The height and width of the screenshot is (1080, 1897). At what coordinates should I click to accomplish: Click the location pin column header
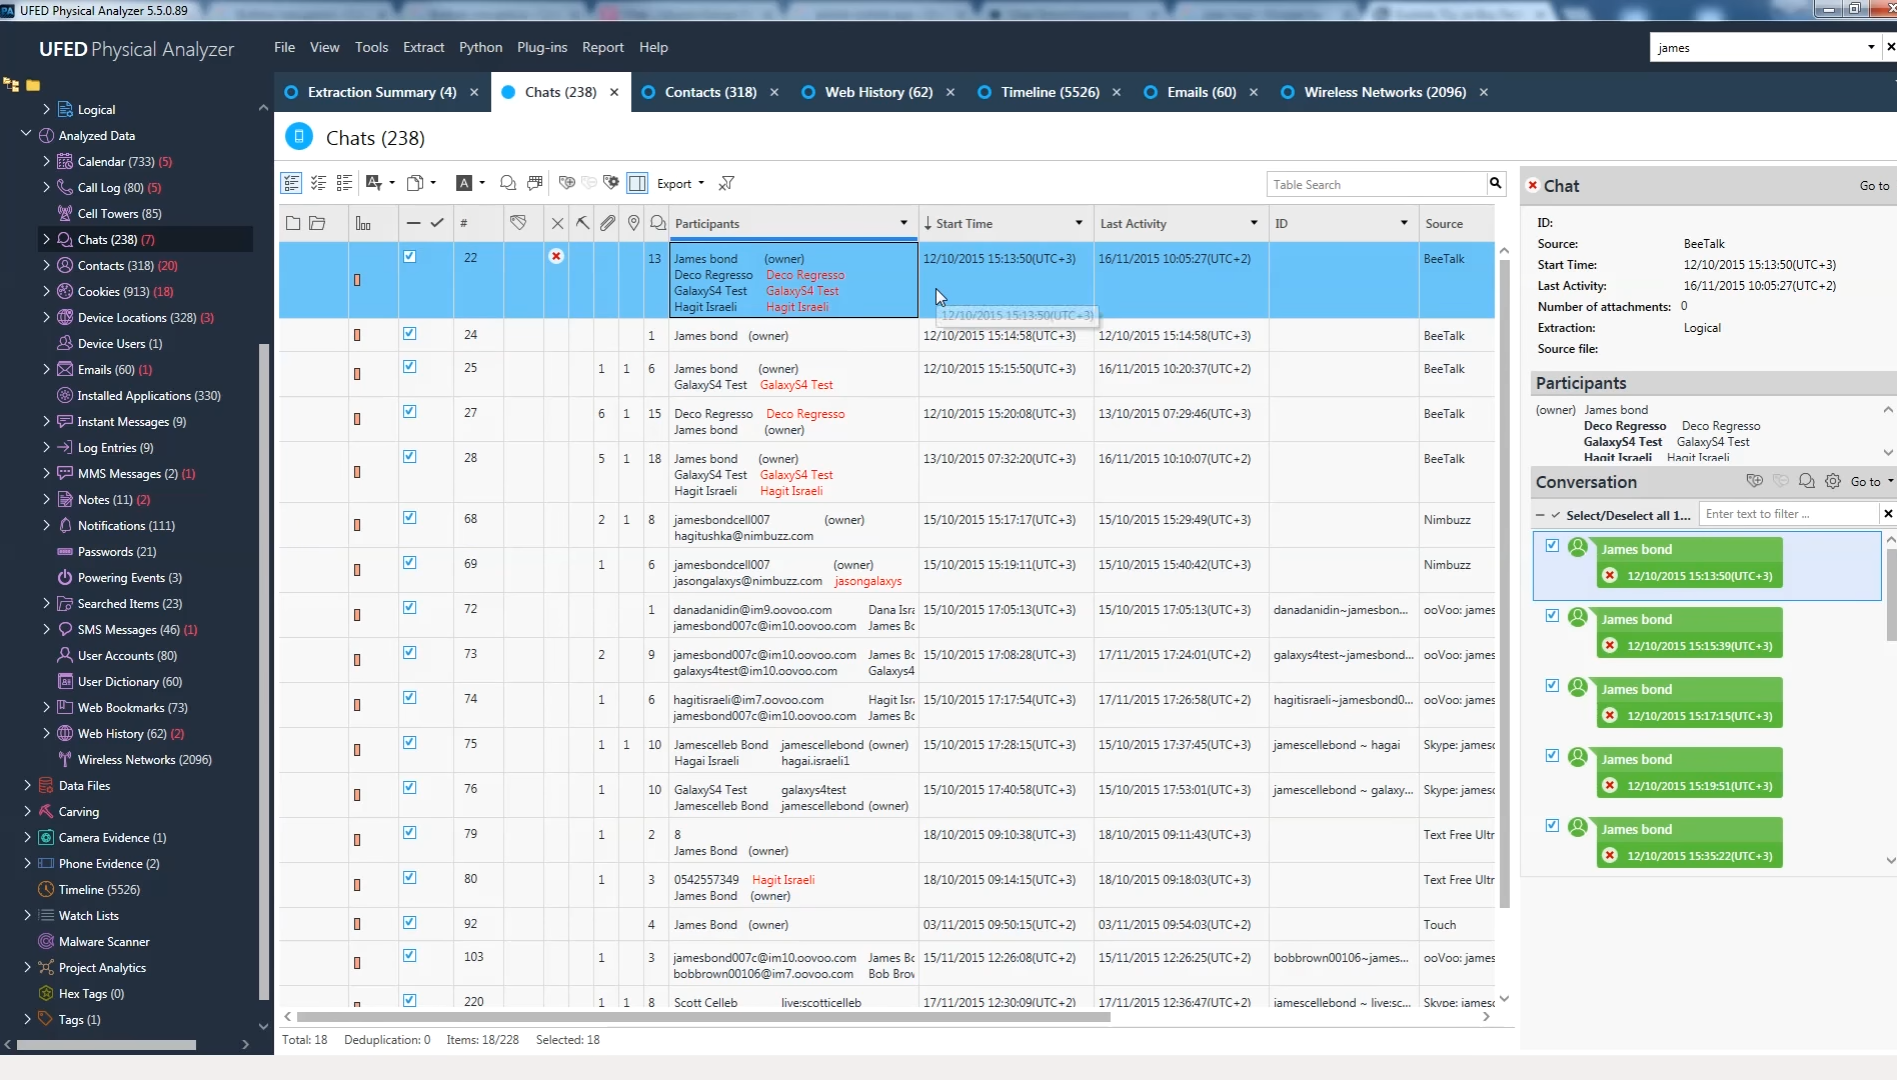633,223
